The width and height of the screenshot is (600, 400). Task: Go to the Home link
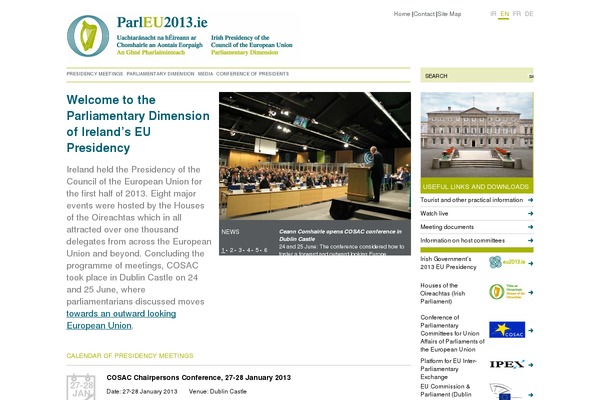click(402, 14)
